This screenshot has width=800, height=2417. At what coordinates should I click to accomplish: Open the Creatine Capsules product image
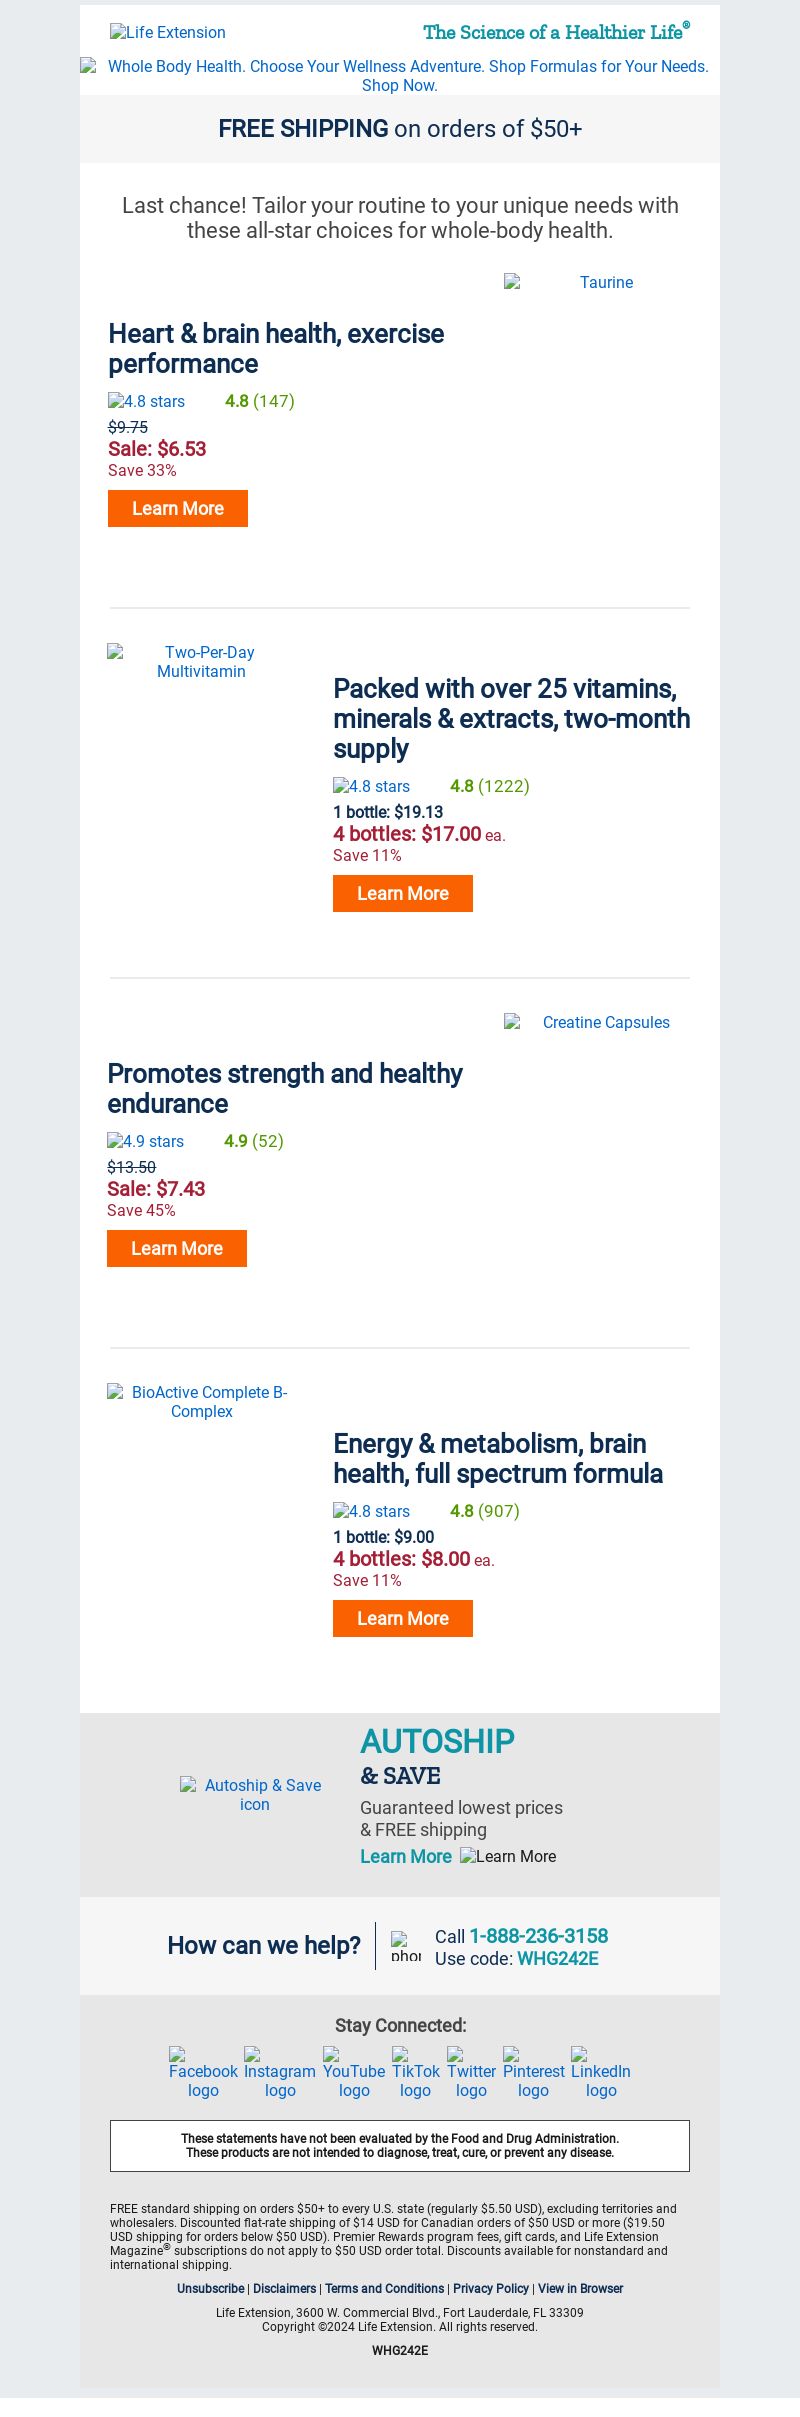(x=597, y=1022)
